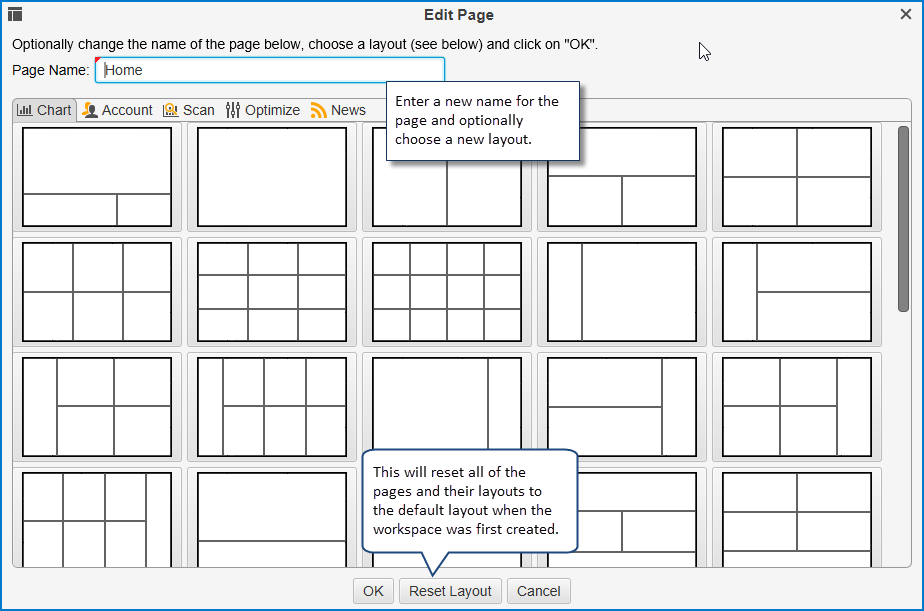Choose the twelve-panel 3x4 grid layout

coord(447,292)
